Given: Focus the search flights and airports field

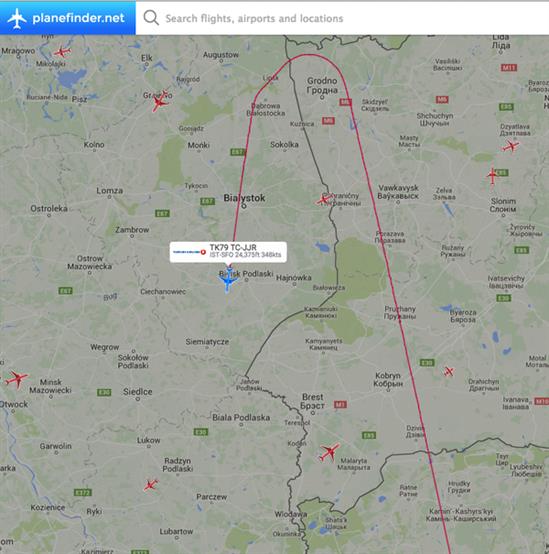Looking at the screenshot, I should click(342, 18).
